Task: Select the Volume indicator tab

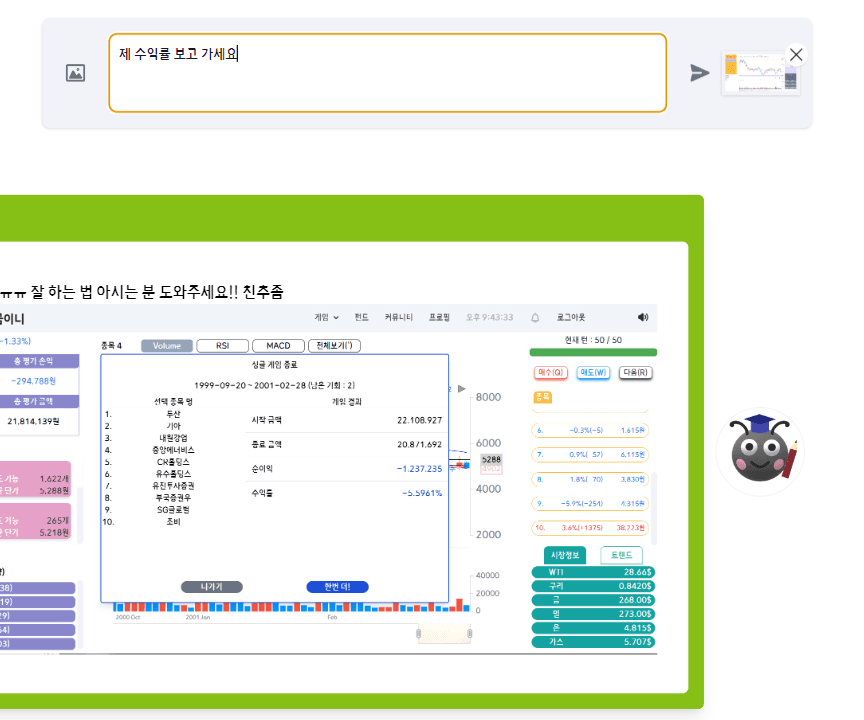Action: pyautogui.click(x=167, y=345)
